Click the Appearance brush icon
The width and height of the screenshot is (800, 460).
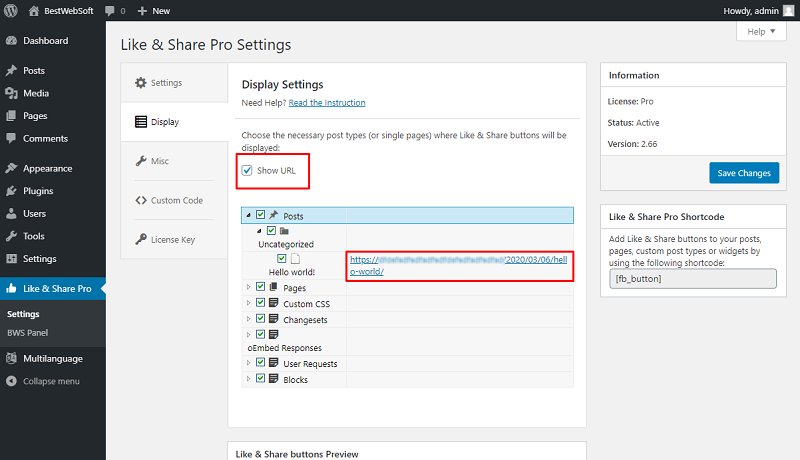[x=11, y=168]
